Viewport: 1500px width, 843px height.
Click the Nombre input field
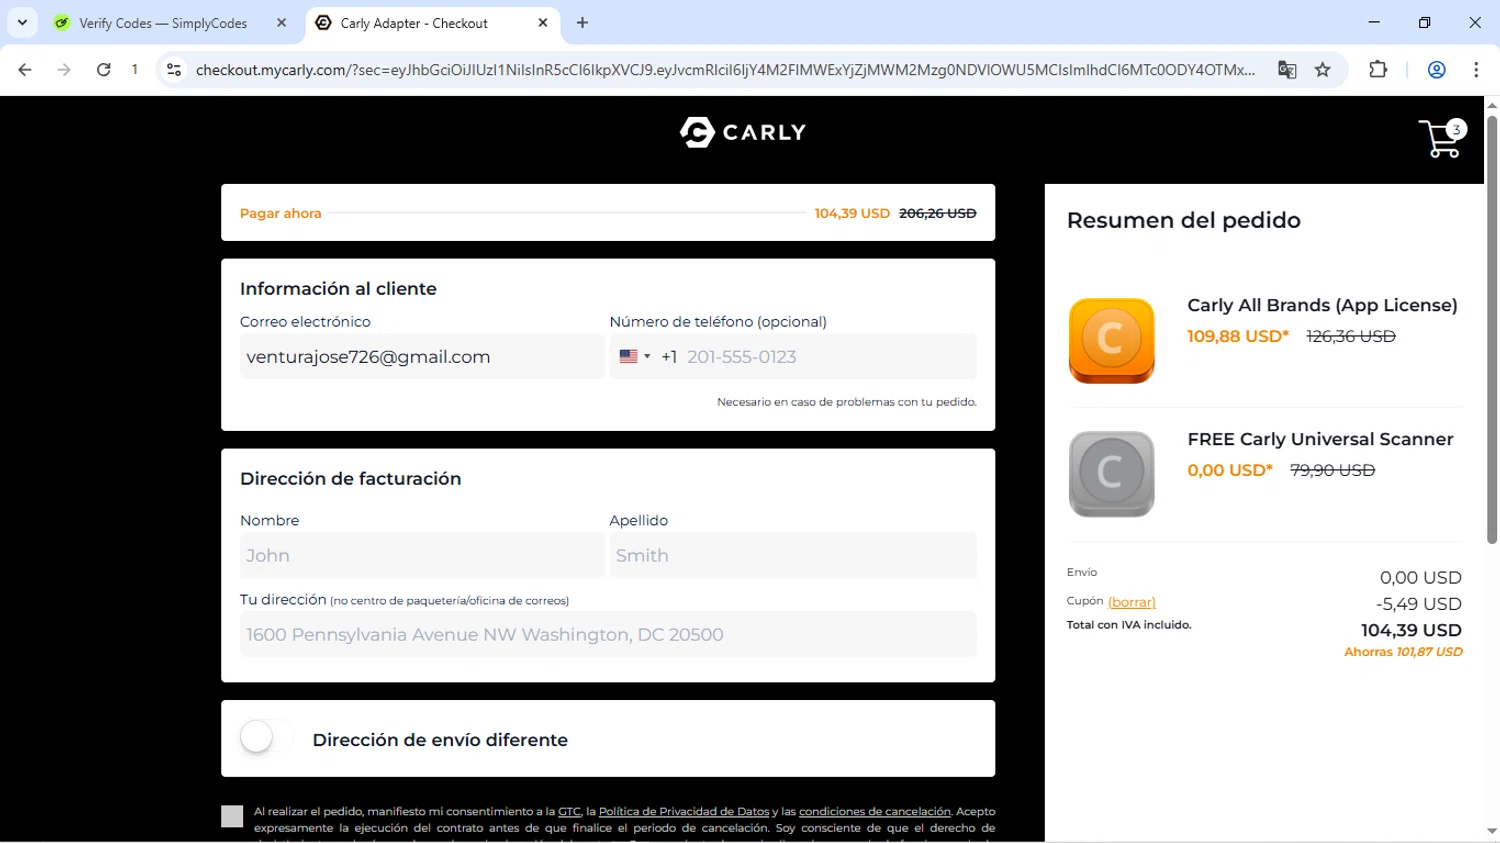(421, 555)
